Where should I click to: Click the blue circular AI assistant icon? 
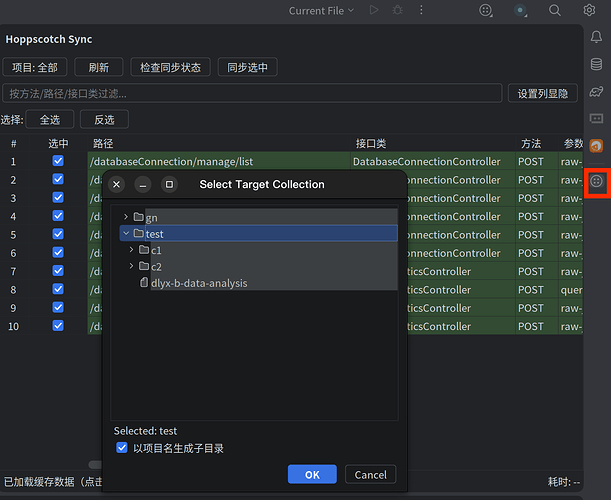coord(520,10)
